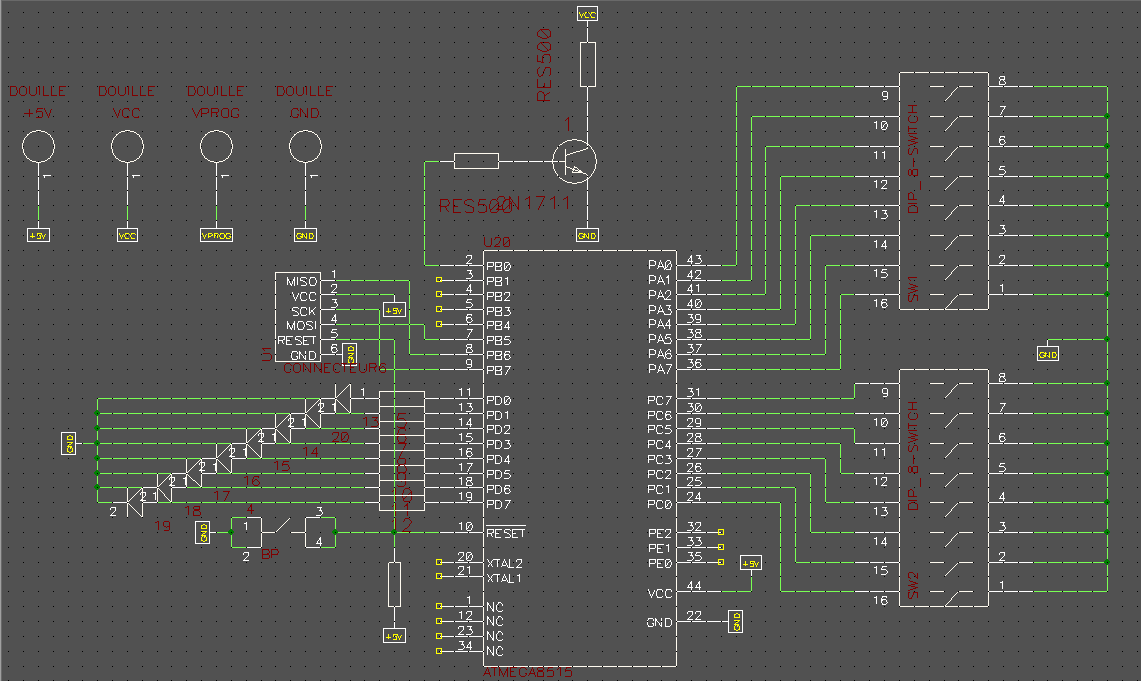The height and width of the screenshot is (681, 1141).
Task: Select the DOUILLE GND socket circle
Action: point(306,147)
